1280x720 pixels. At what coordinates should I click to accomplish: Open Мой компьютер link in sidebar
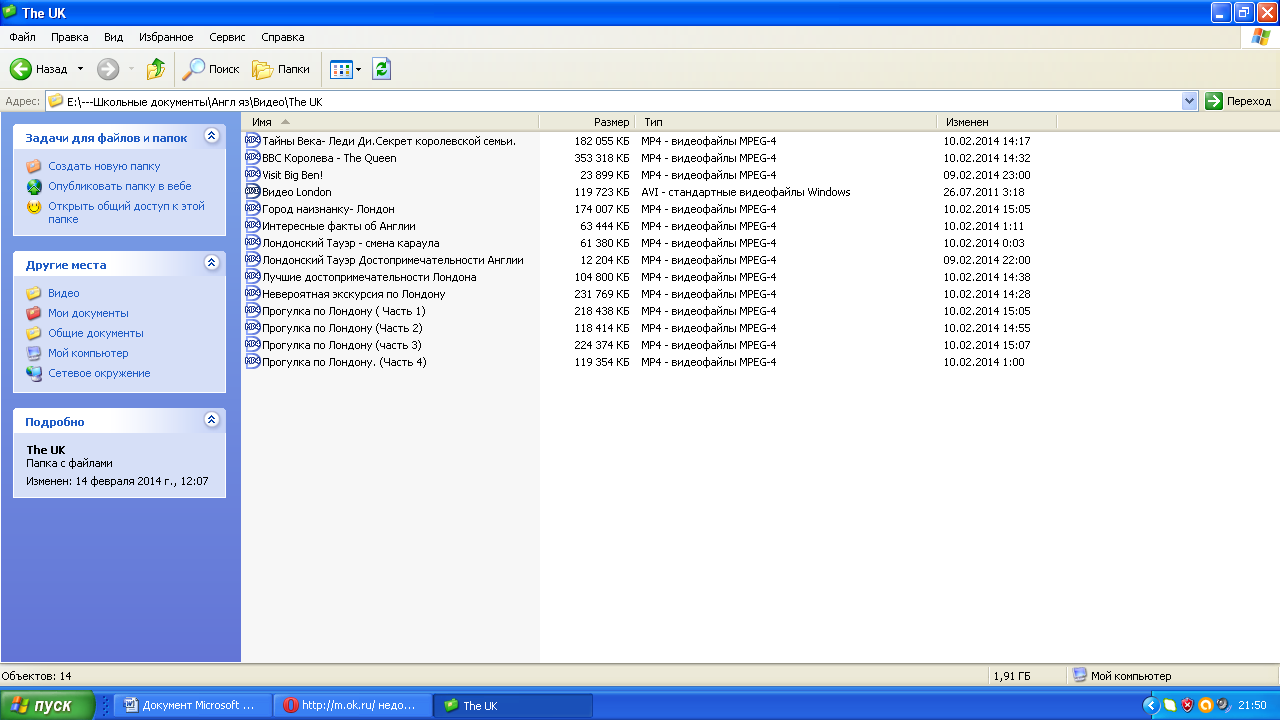[88, 353]
